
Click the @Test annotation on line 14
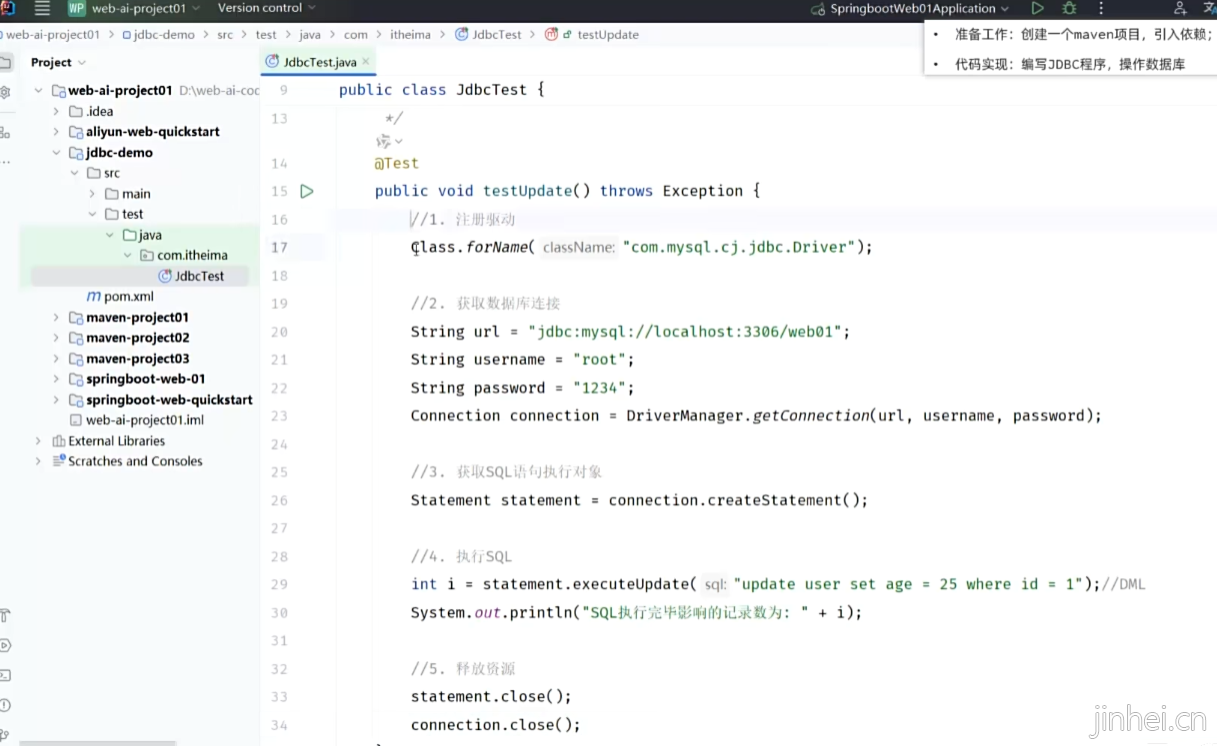coord(397,163)
